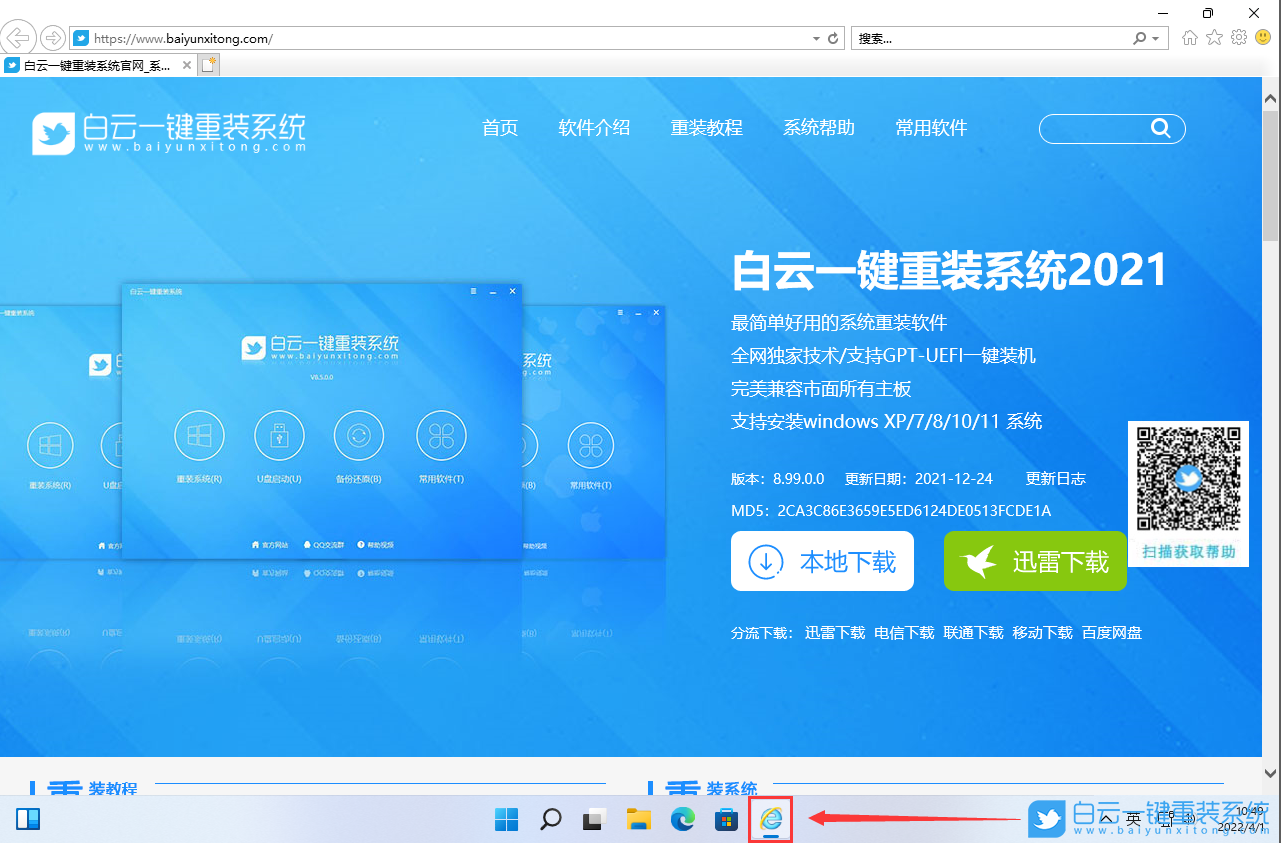Open Internet Explorer settings gear
This screenshot has width=1281, height=843.
coord(1238,37)
